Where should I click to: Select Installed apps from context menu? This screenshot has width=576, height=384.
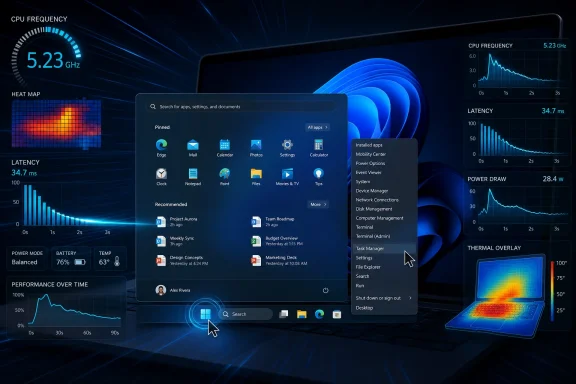tap(369, 145)
